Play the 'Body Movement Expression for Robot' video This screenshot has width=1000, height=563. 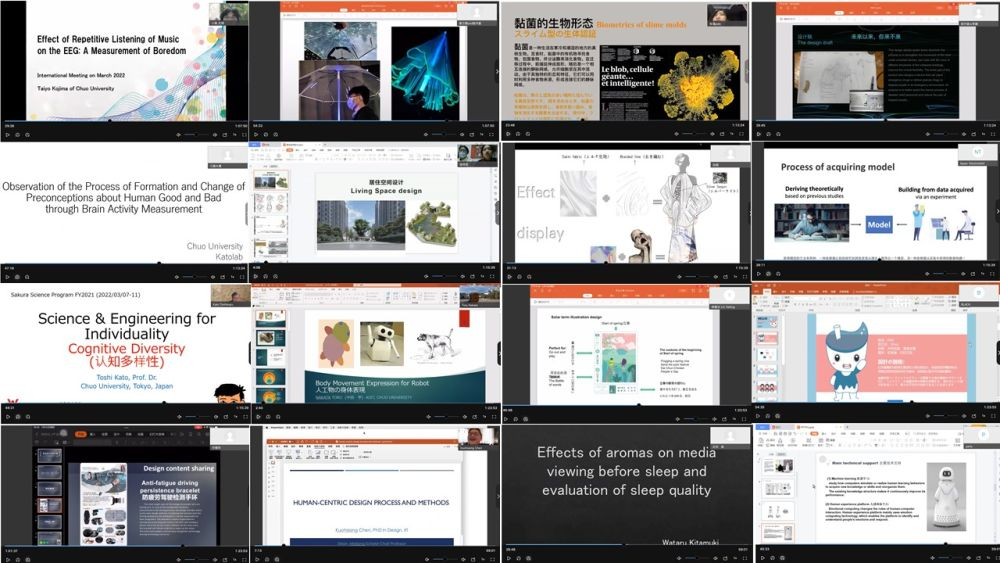pos(256,417)
